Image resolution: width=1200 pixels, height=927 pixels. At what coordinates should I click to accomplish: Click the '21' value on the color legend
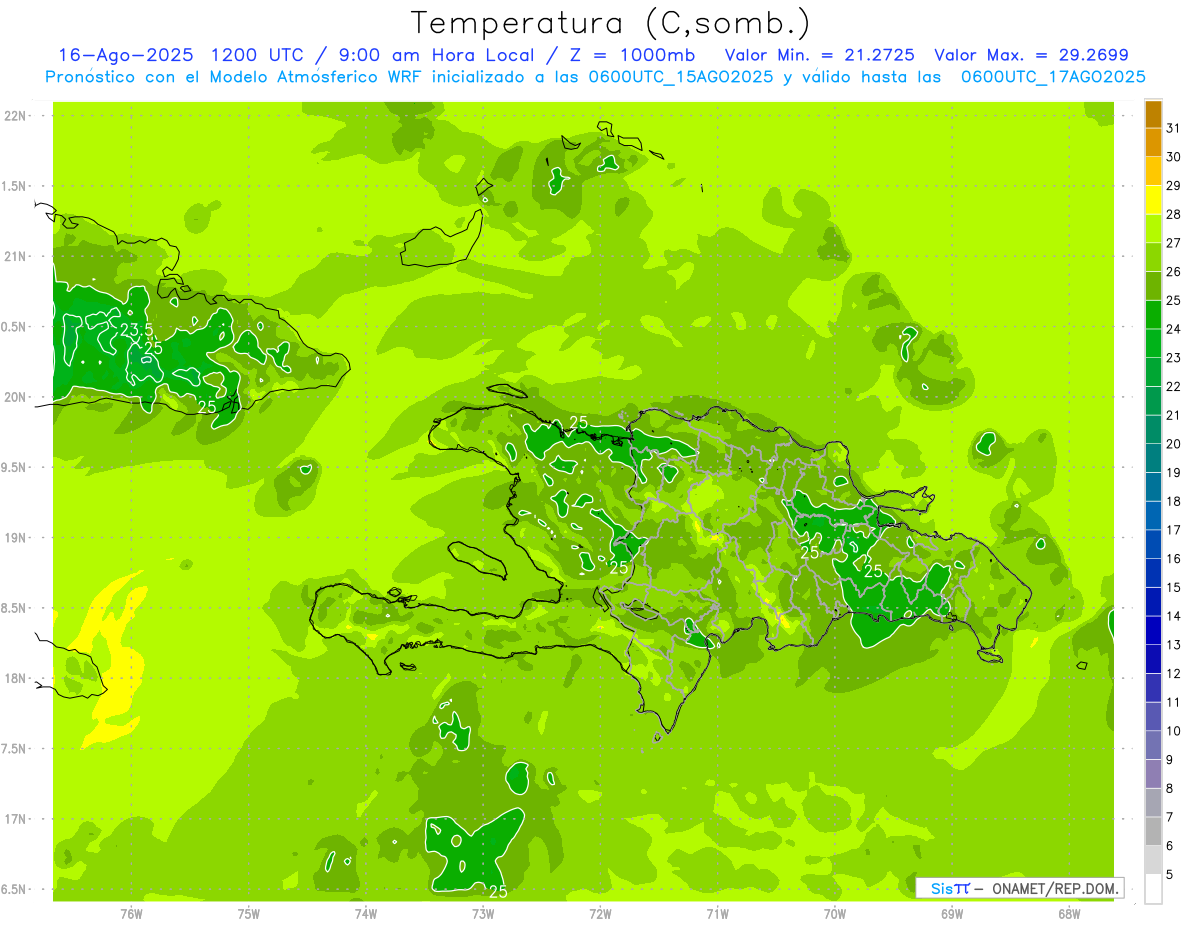tap(1174, 415)
